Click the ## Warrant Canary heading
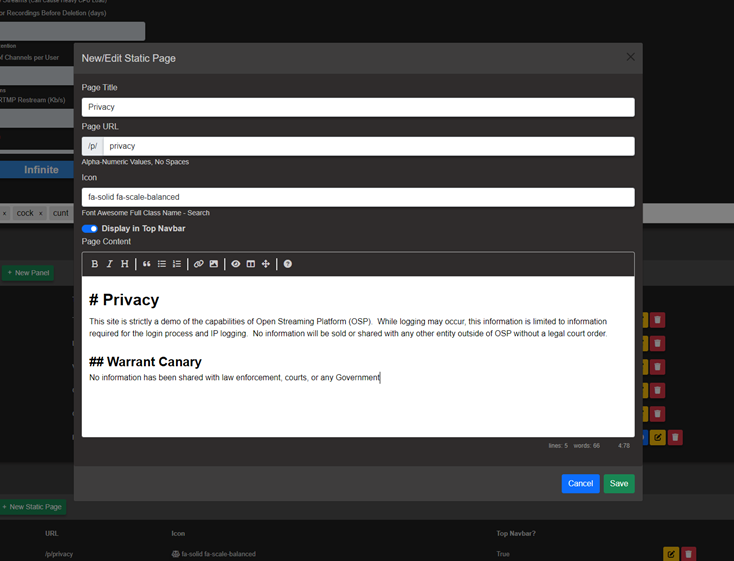 [145, 362]
